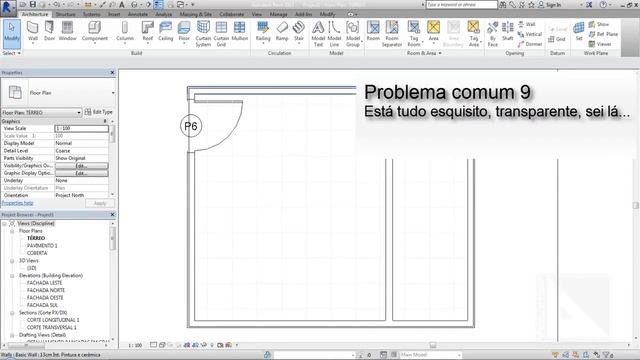Pick the Shaft opening tool
640x360 pixels.
(508, 32)
